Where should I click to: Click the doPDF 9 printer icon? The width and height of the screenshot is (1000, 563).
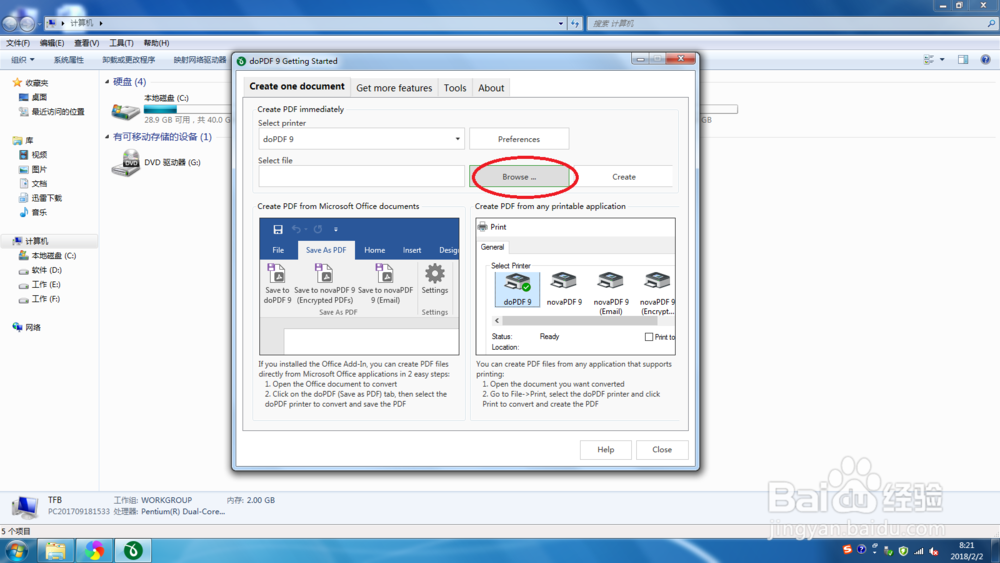click(x=517, y=289)
